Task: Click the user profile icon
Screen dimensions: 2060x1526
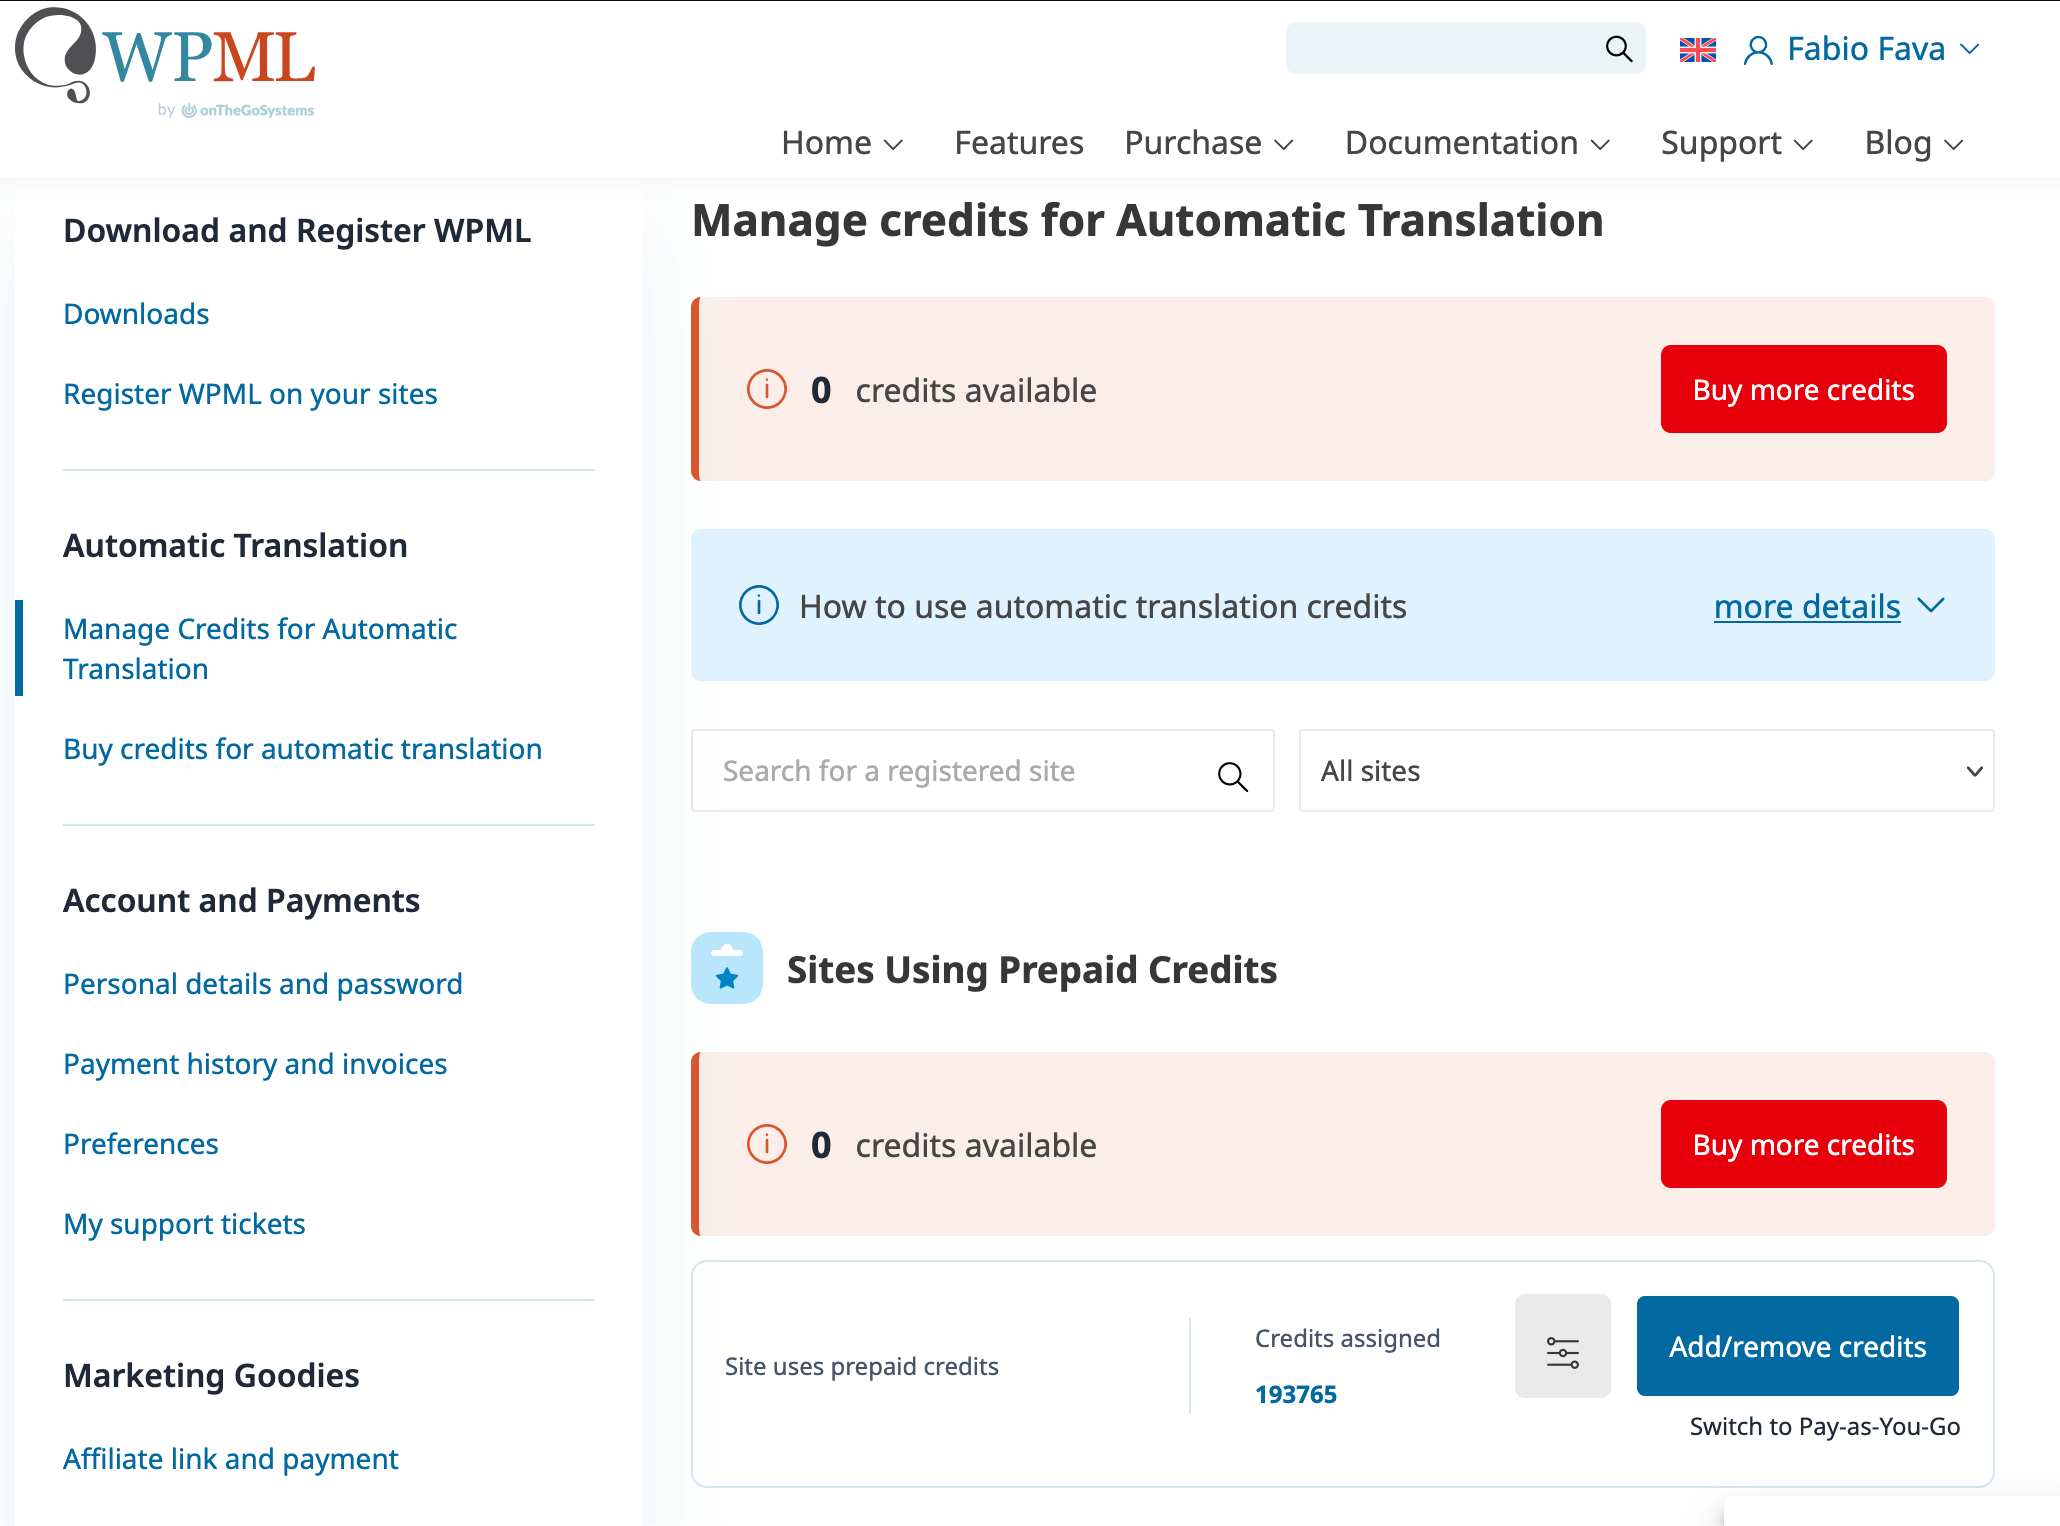Action: pyautogui.click(x=1757, y=50)
